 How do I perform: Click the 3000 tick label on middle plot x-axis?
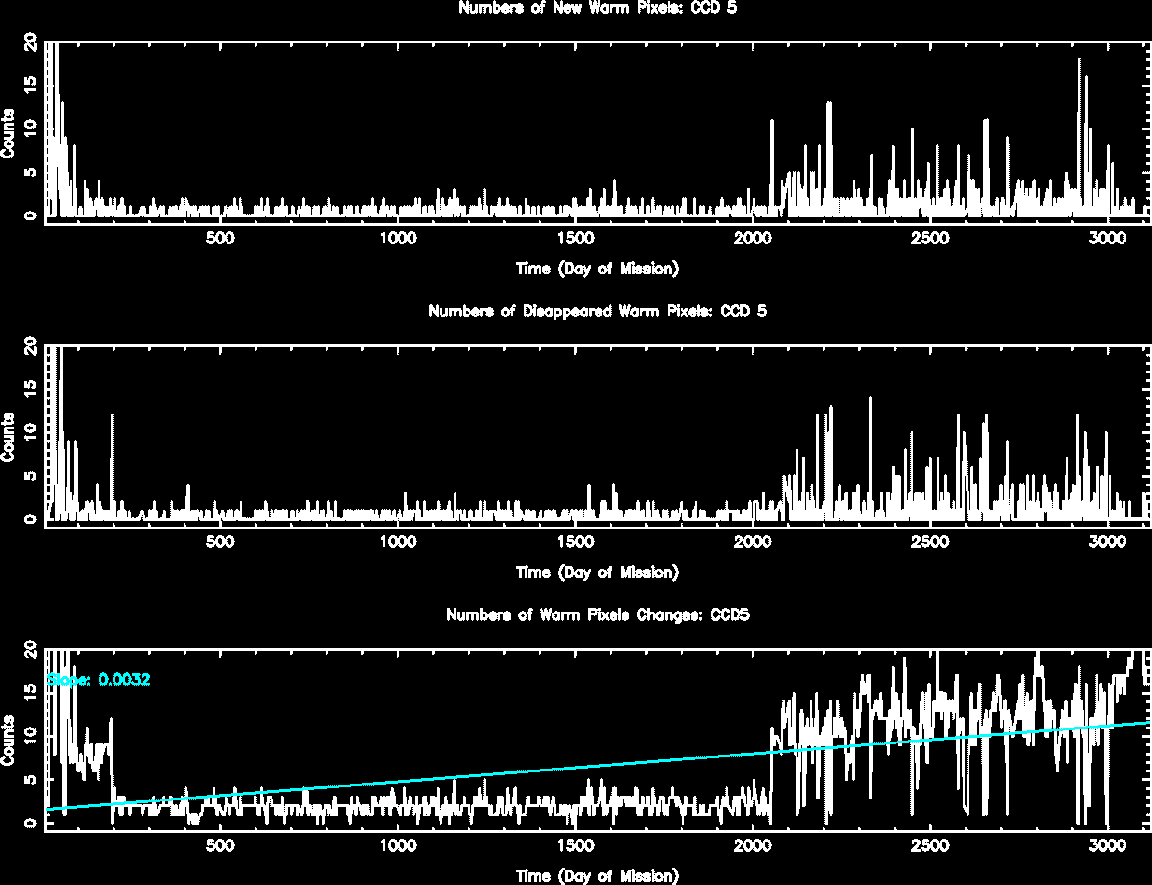[1107, 542]
